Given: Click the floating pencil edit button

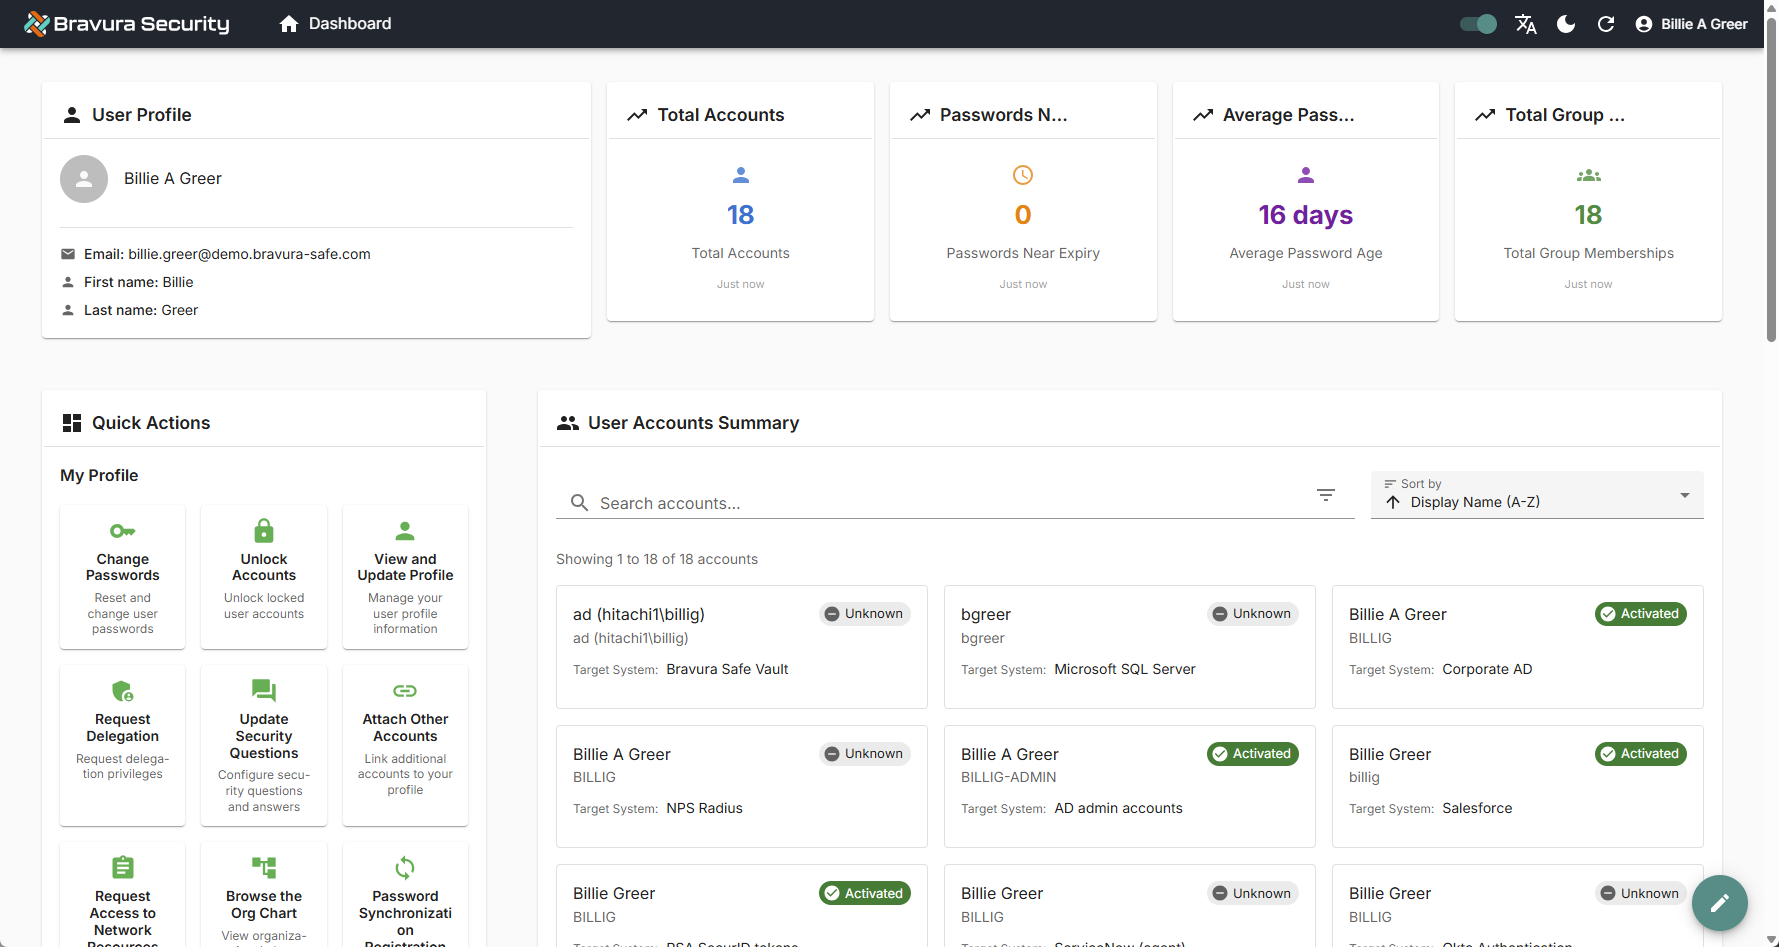Looking at the screenshot, I should tap(1719, 903).
